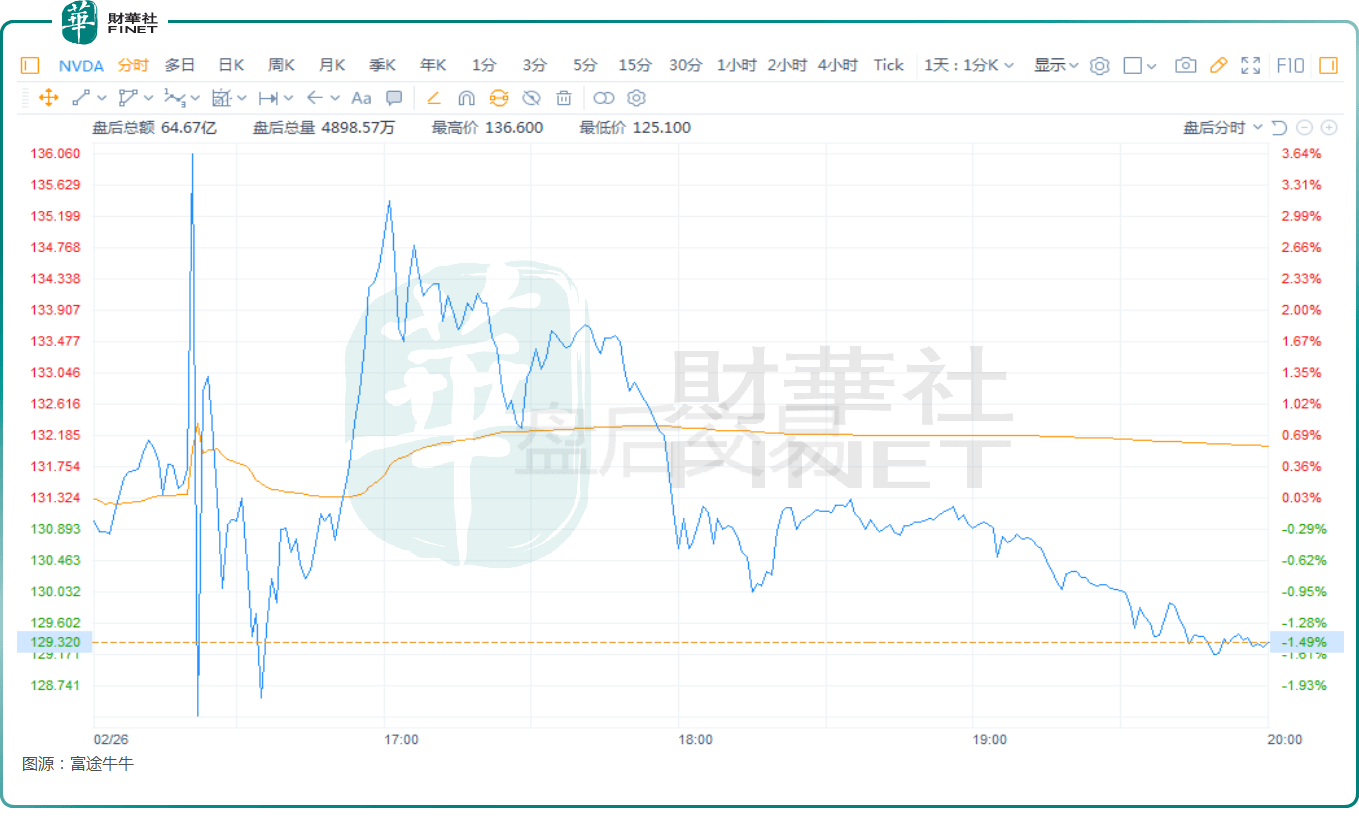Select the 1分 interval
Screen dimensions: 1359x828
[x=484, y=65]
